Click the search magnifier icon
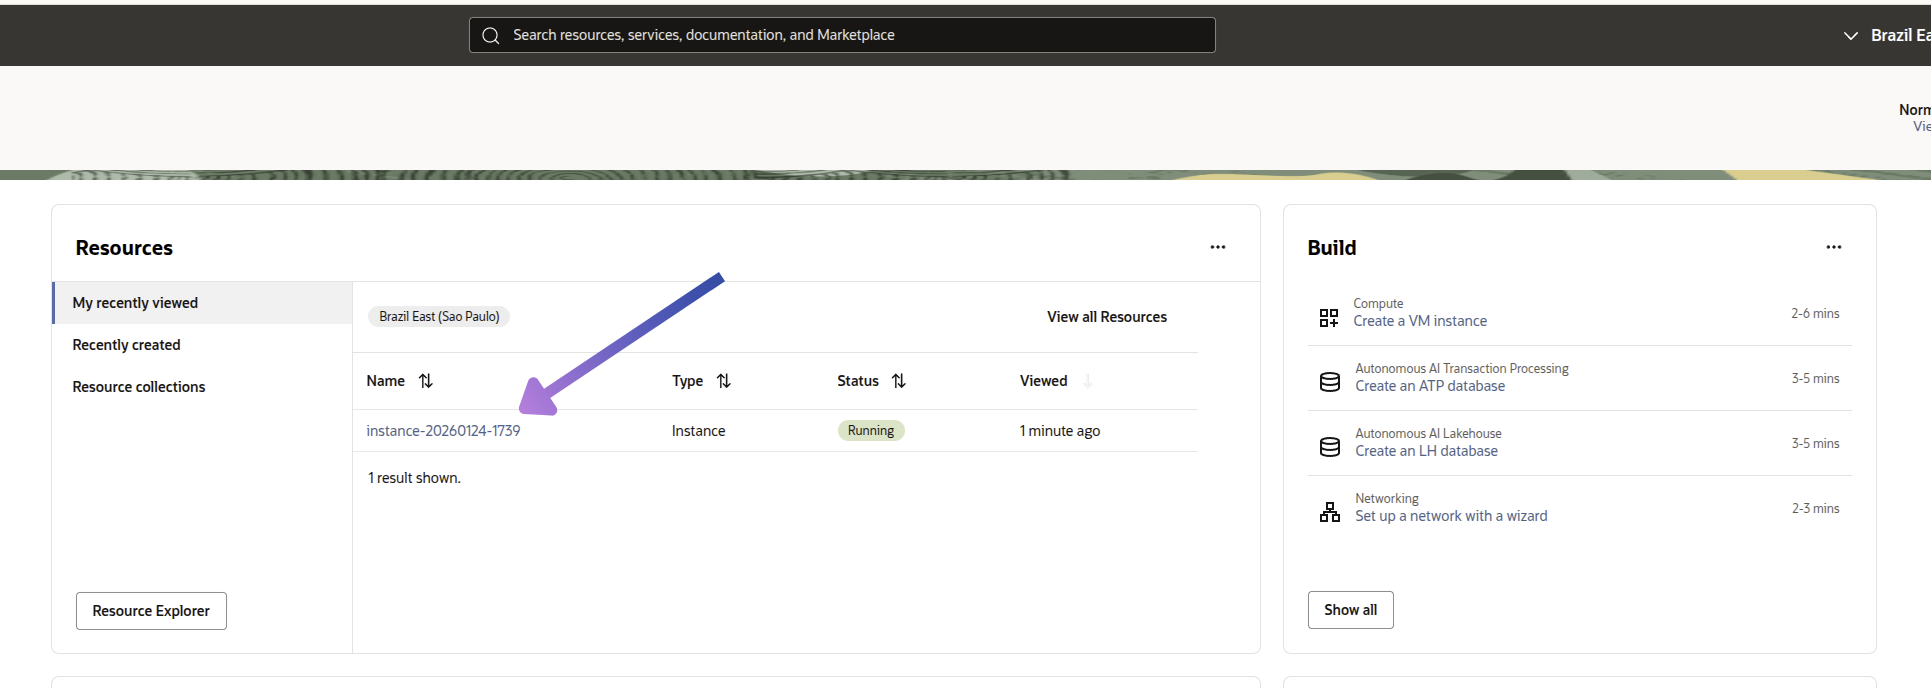 tap(490, 35)
